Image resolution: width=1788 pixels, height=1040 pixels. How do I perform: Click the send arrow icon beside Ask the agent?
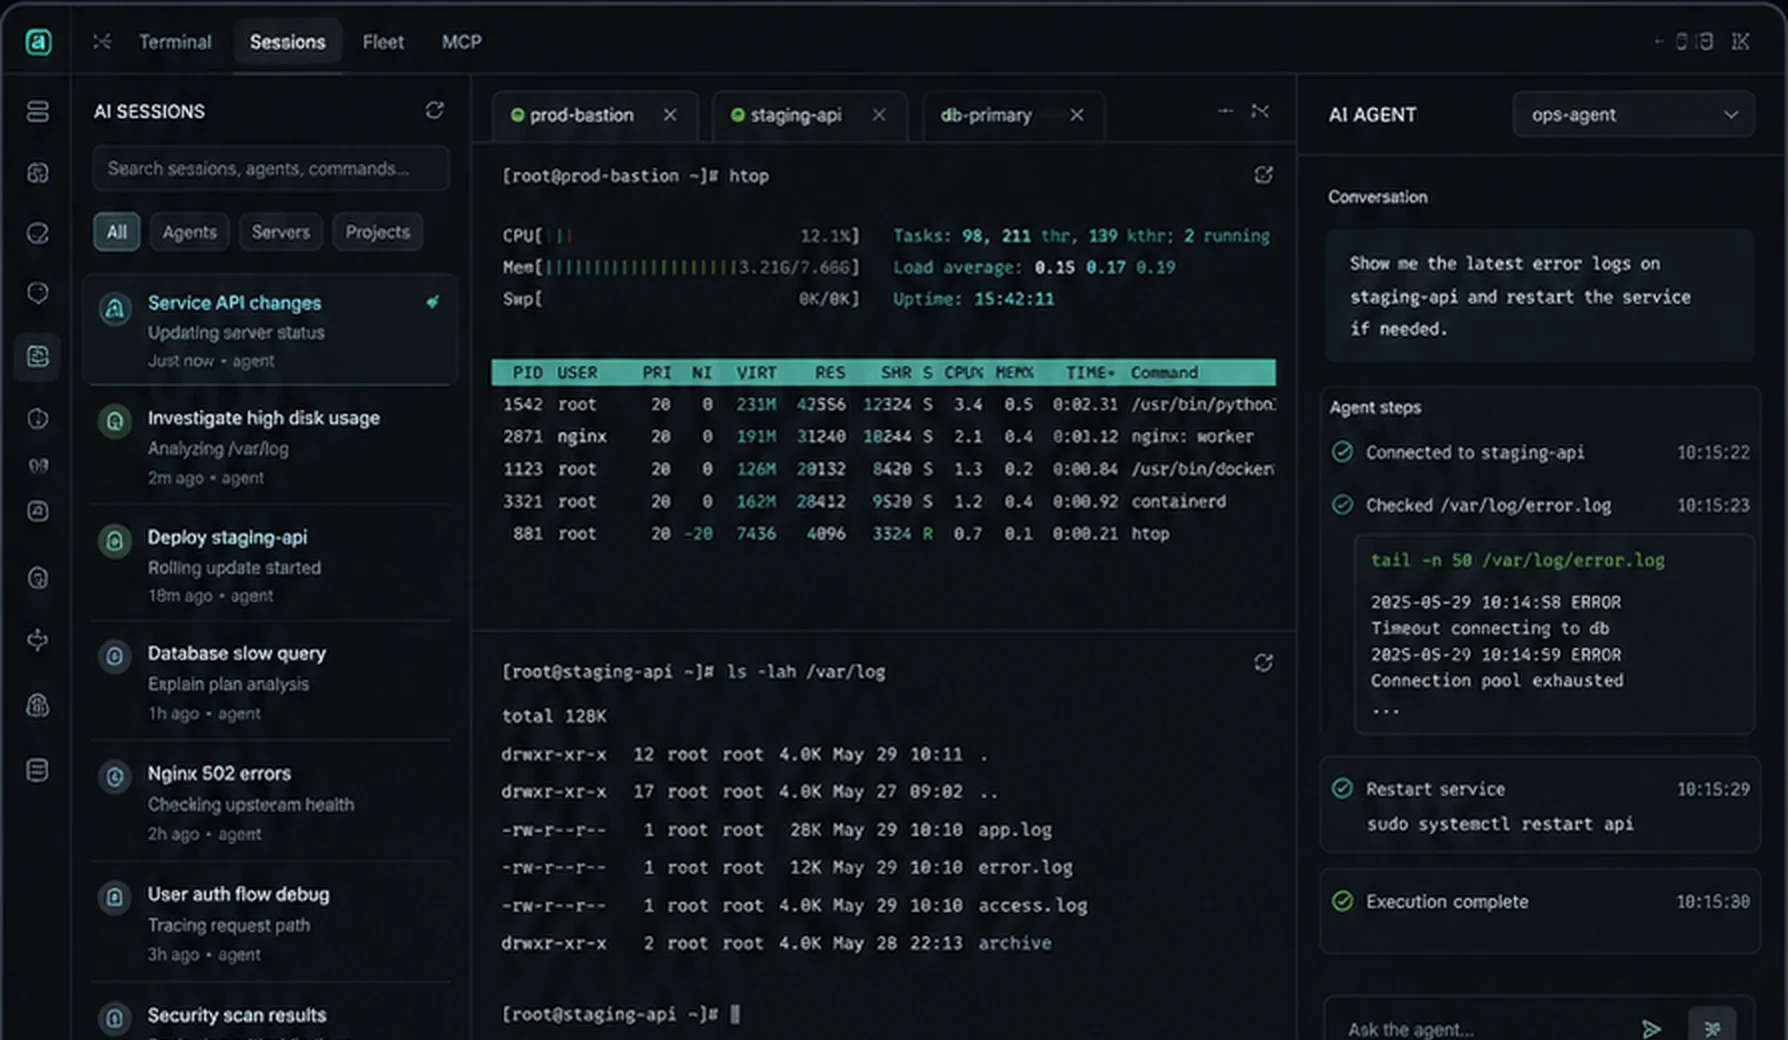[1651, 1028]
